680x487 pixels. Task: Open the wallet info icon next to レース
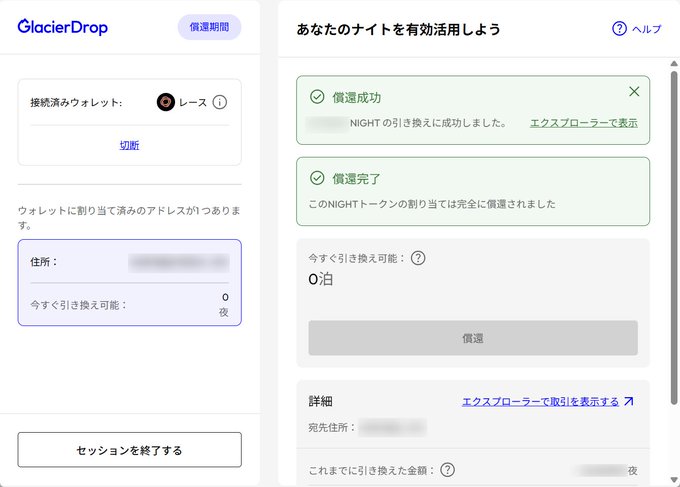(219, 102)
